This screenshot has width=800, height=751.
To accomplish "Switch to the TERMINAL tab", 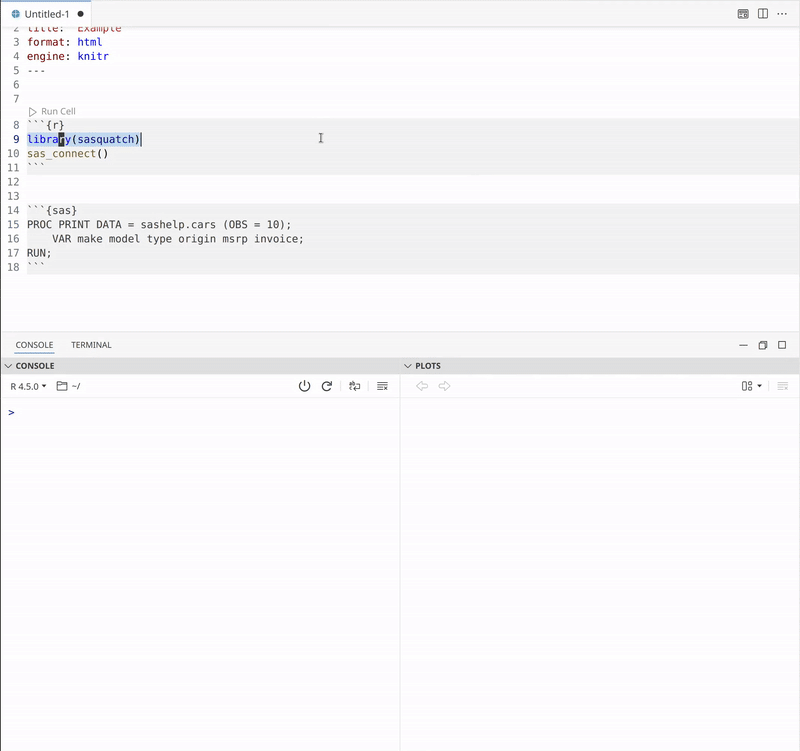I will 91,345.
